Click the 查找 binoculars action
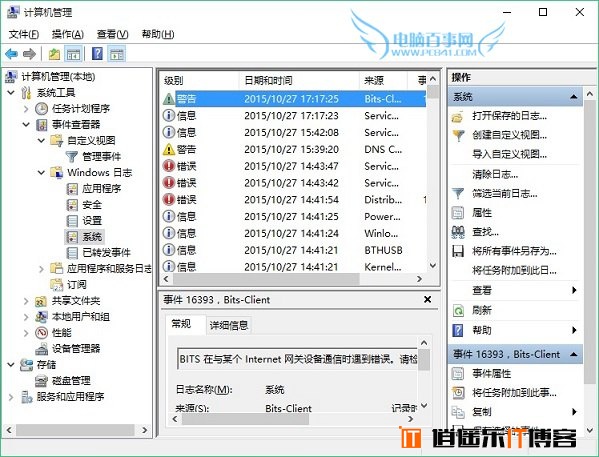Screen dimensions: 599x457 pos(485,232)
